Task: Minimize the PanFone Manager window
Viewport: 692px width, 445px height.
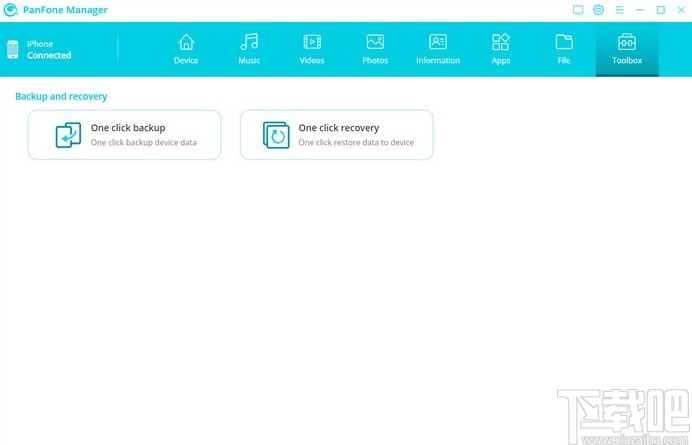Action: [640, 10]
